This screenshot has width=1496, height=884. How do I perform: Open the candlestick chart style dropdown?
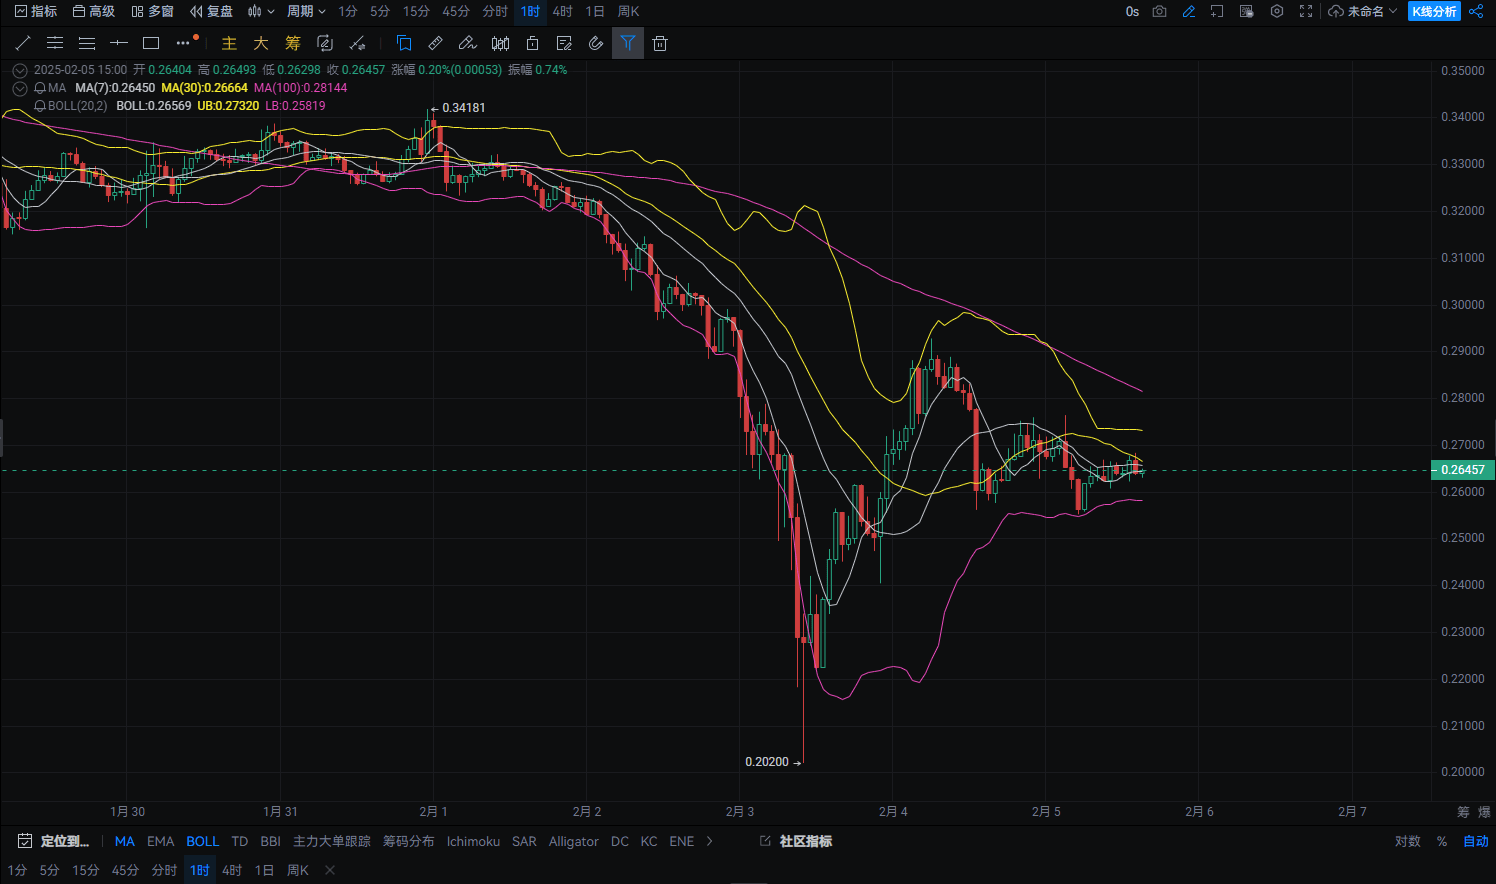pos(261,11)
